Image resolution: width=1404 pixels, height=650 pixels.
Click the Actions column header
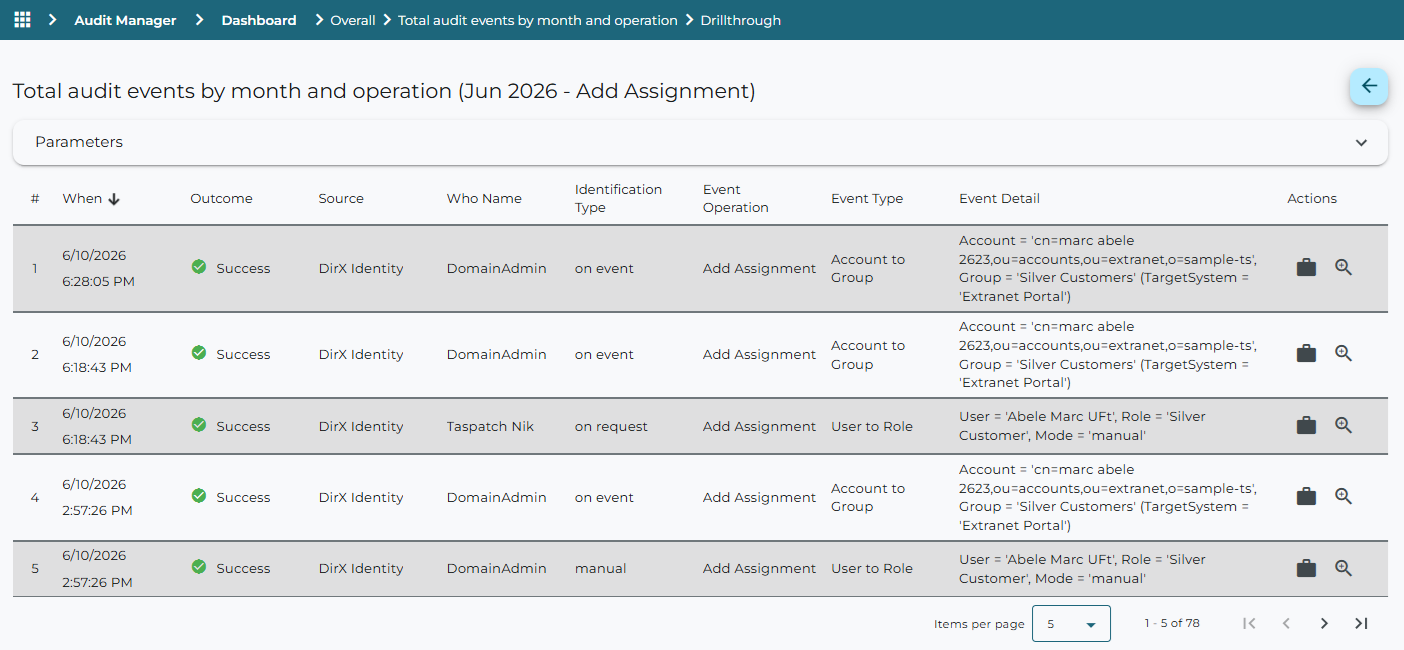coord(1312,199)
